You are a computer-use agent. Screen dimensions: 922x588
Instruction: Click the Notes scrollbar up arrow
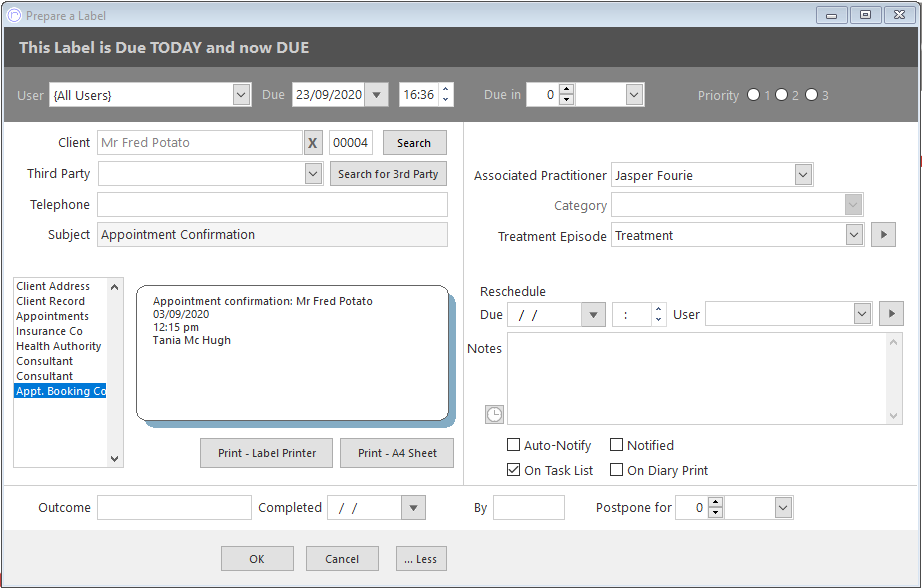(x=894, y=342)
